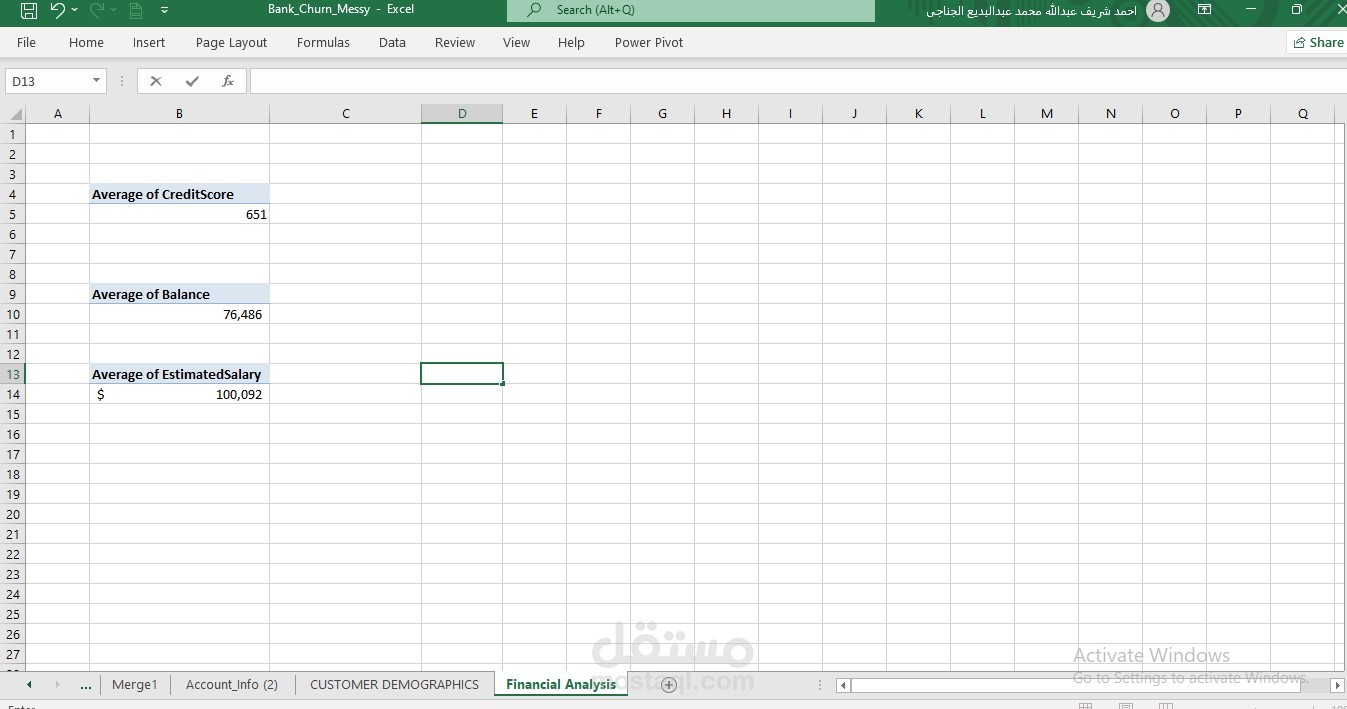Click the Name Box showing D13
This screenshot has height=709, width=1347.
(x=47, y=81)
